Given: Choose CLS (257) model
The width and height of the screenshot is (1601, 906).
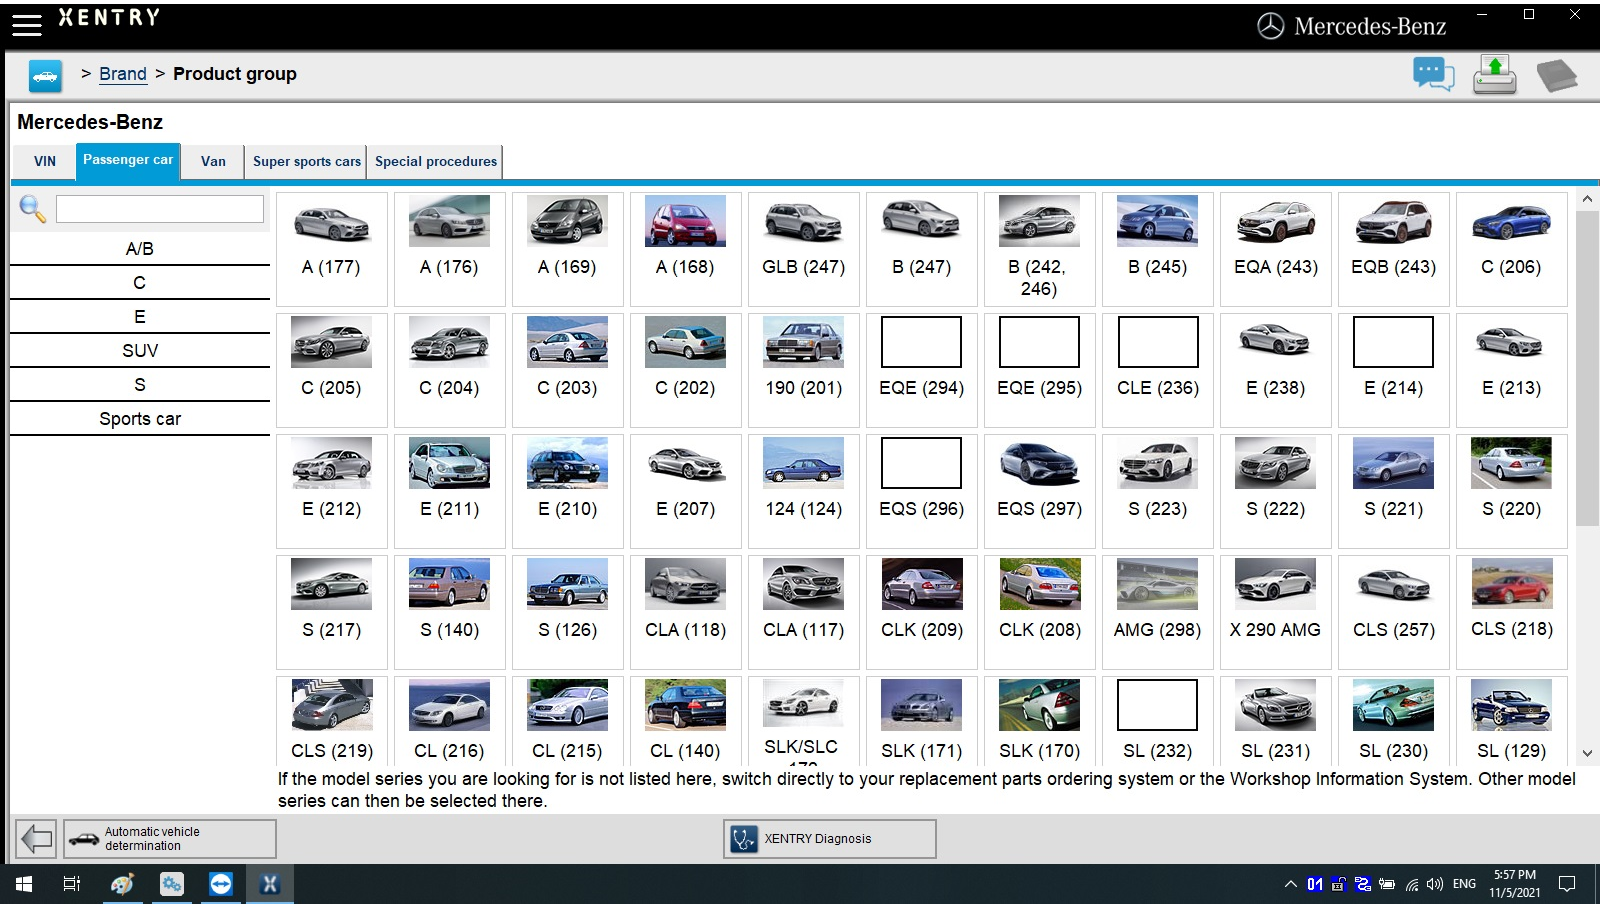Looking at the screenshot, I should pos(1394,612).
